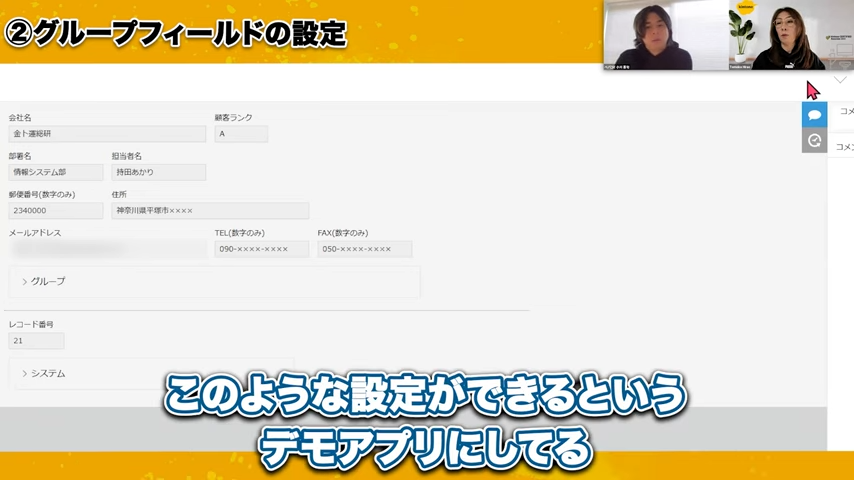Click the 会社名 field showing 金ト運総研
The height and width of the screenshot is (480, 854).
click(107, 134)
